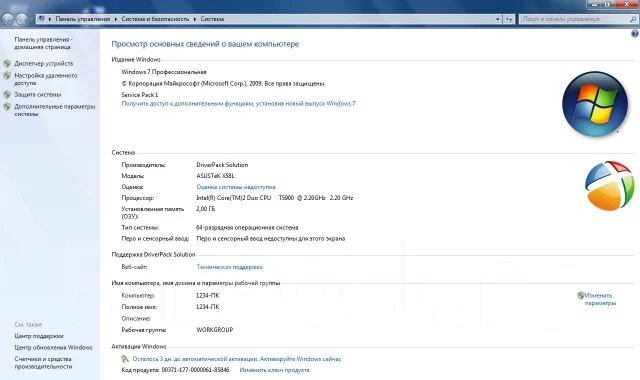Click the Control Panel icon in address bar
This screenshot has height=380, width=640.
click(41, 19)
